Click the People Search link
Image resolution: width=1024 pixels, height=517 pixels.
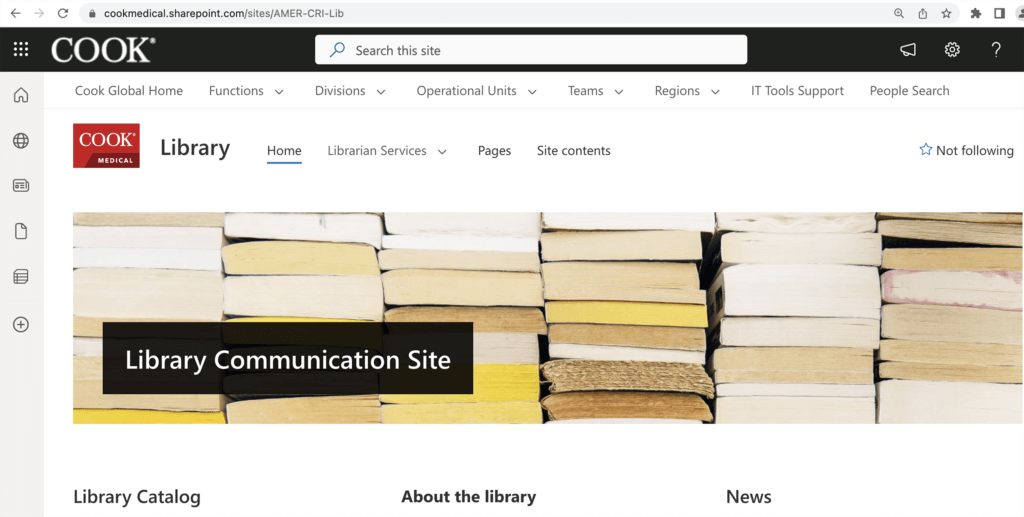tap(909, 91)
